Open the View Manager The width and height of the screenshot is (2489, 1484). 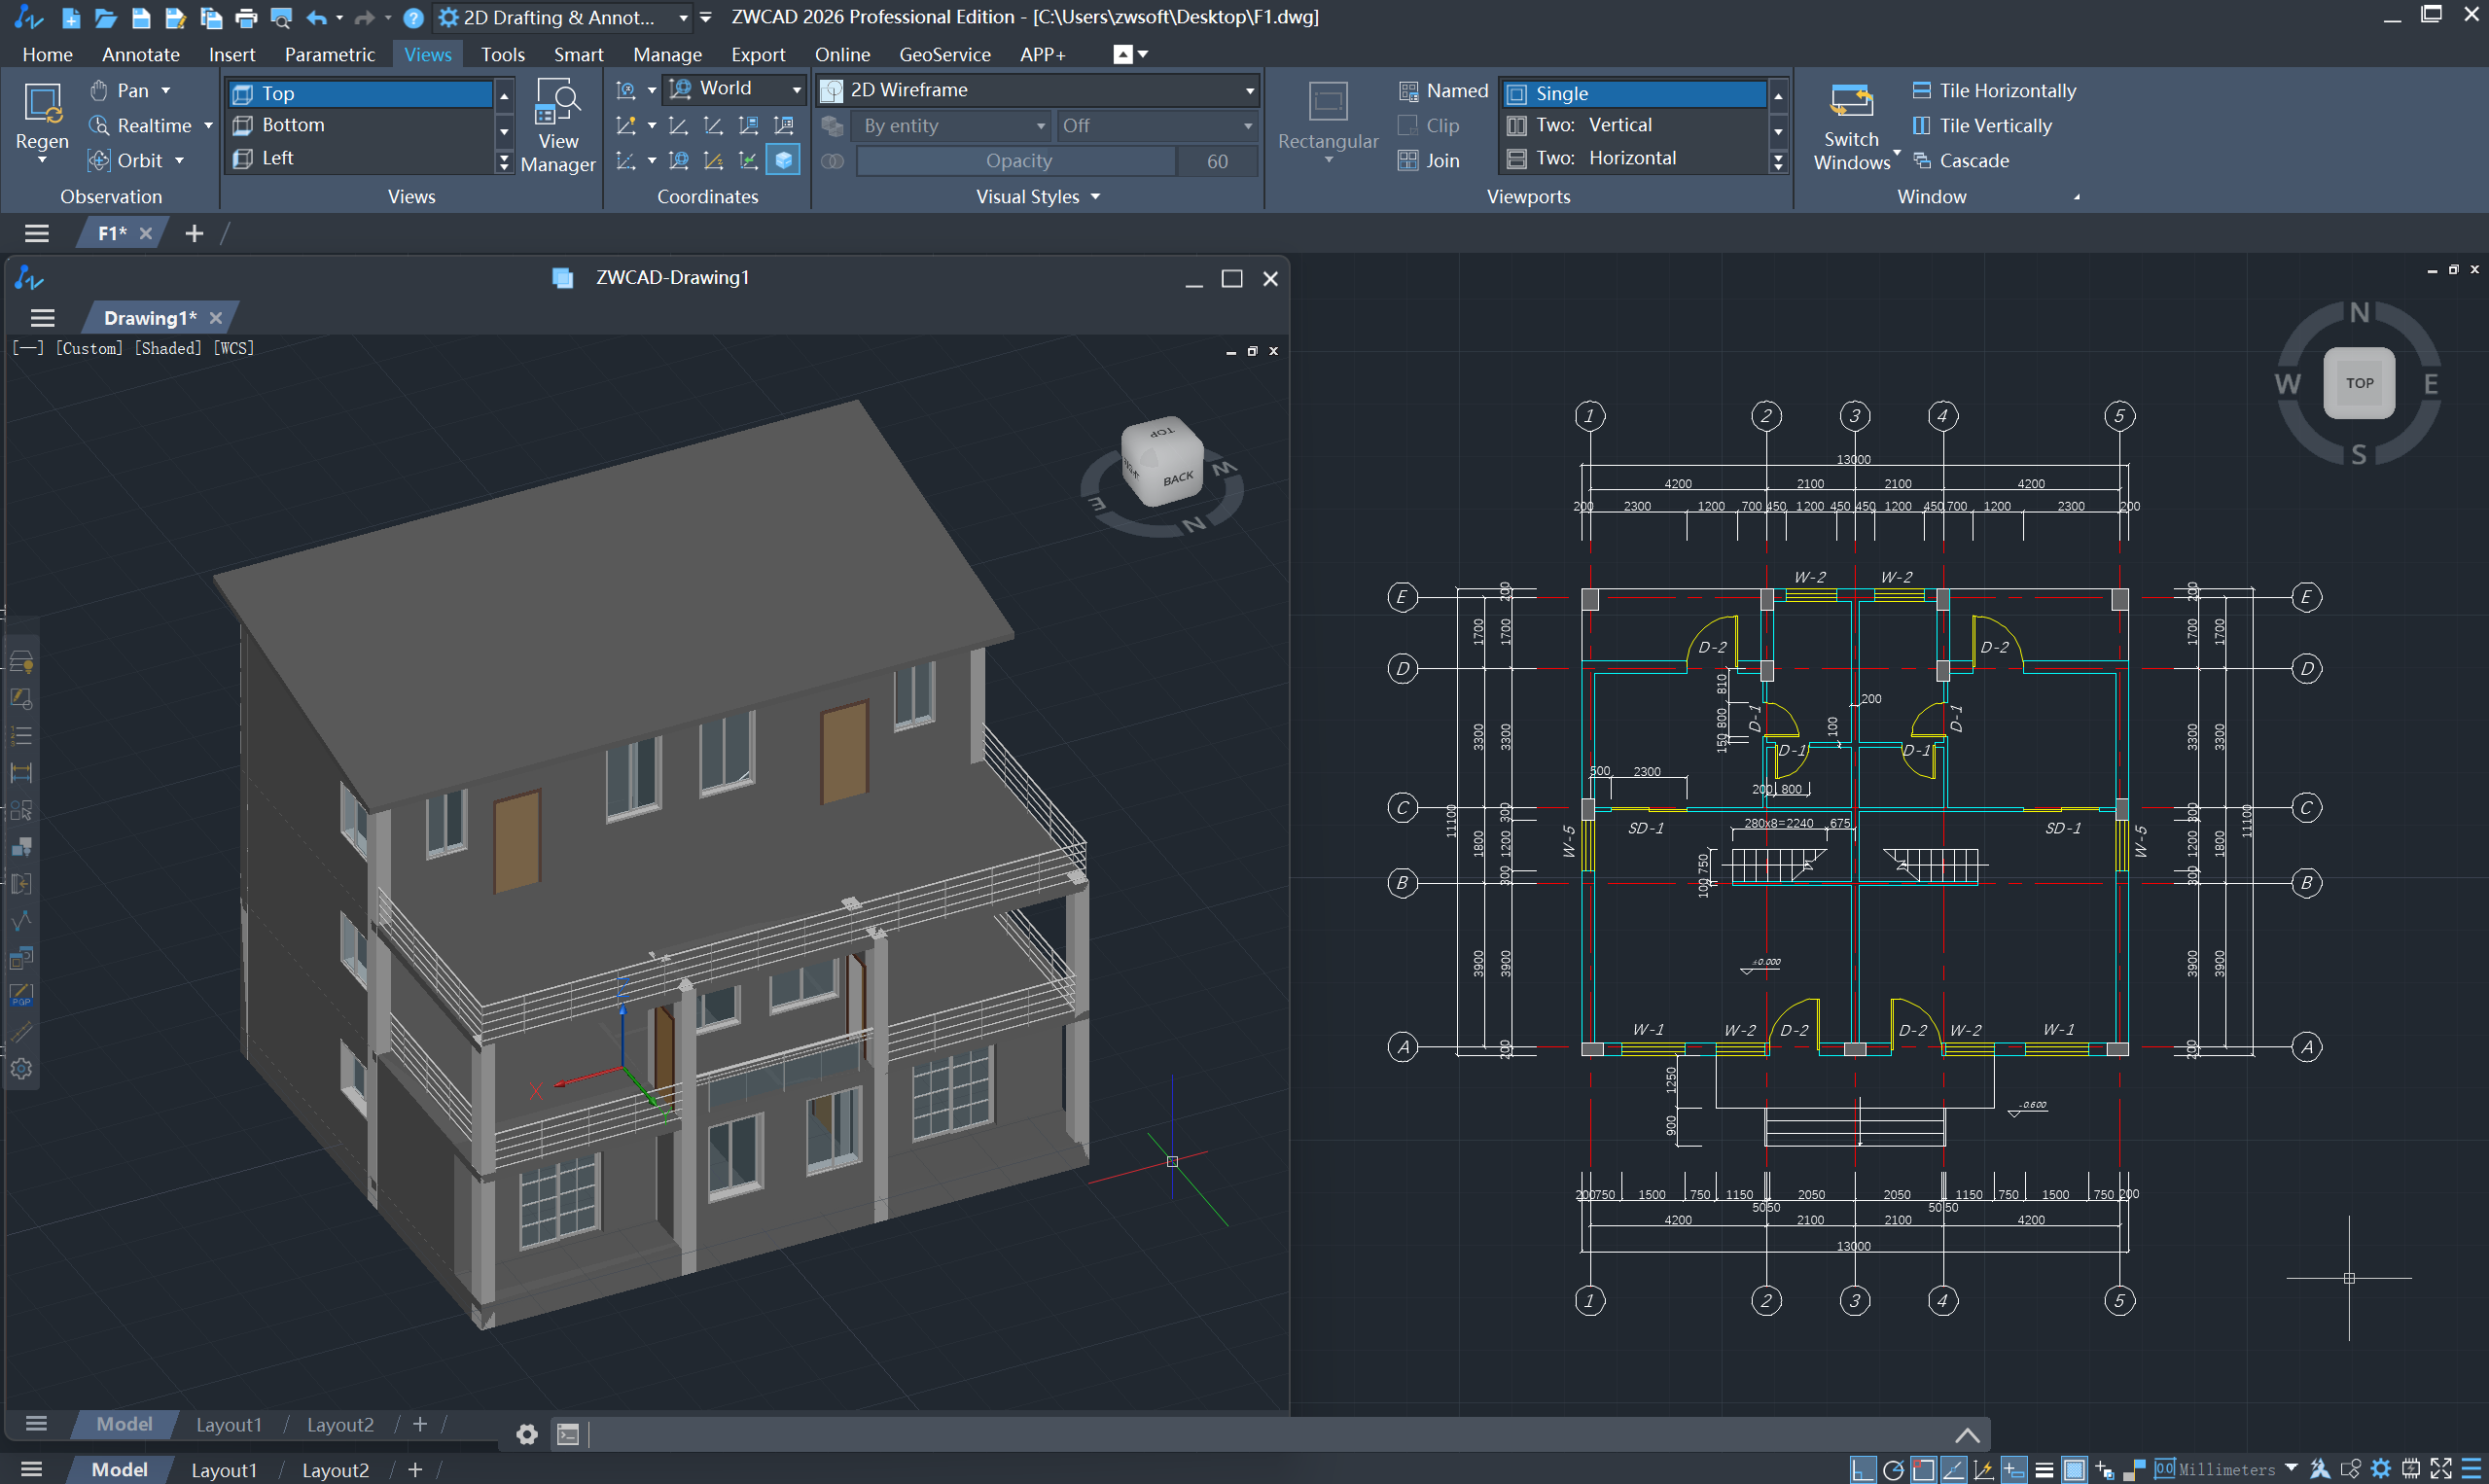[x=558, y=126]
